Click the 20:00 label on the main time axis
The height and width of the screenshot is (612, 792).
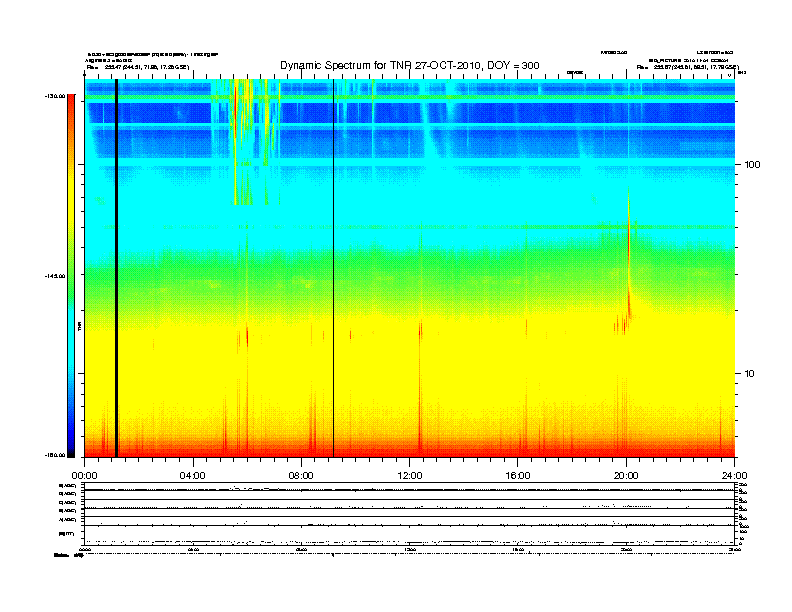626,476
